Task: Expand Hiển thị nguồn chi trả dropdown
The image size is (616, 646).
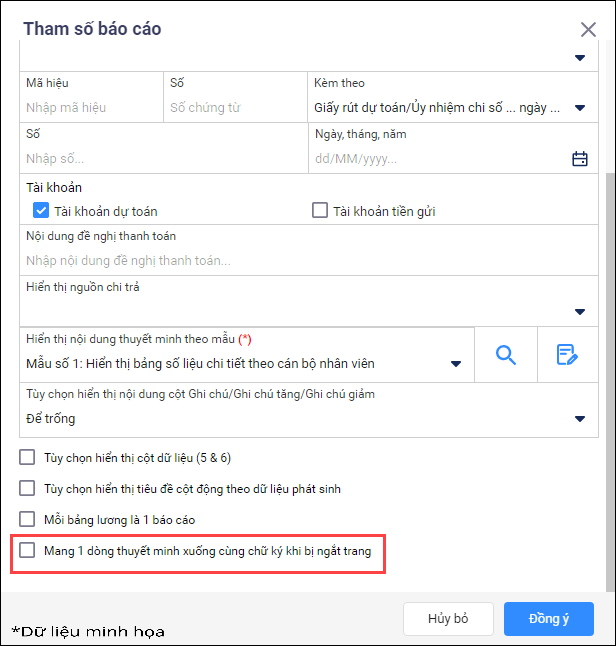Action: click(580, 312)
